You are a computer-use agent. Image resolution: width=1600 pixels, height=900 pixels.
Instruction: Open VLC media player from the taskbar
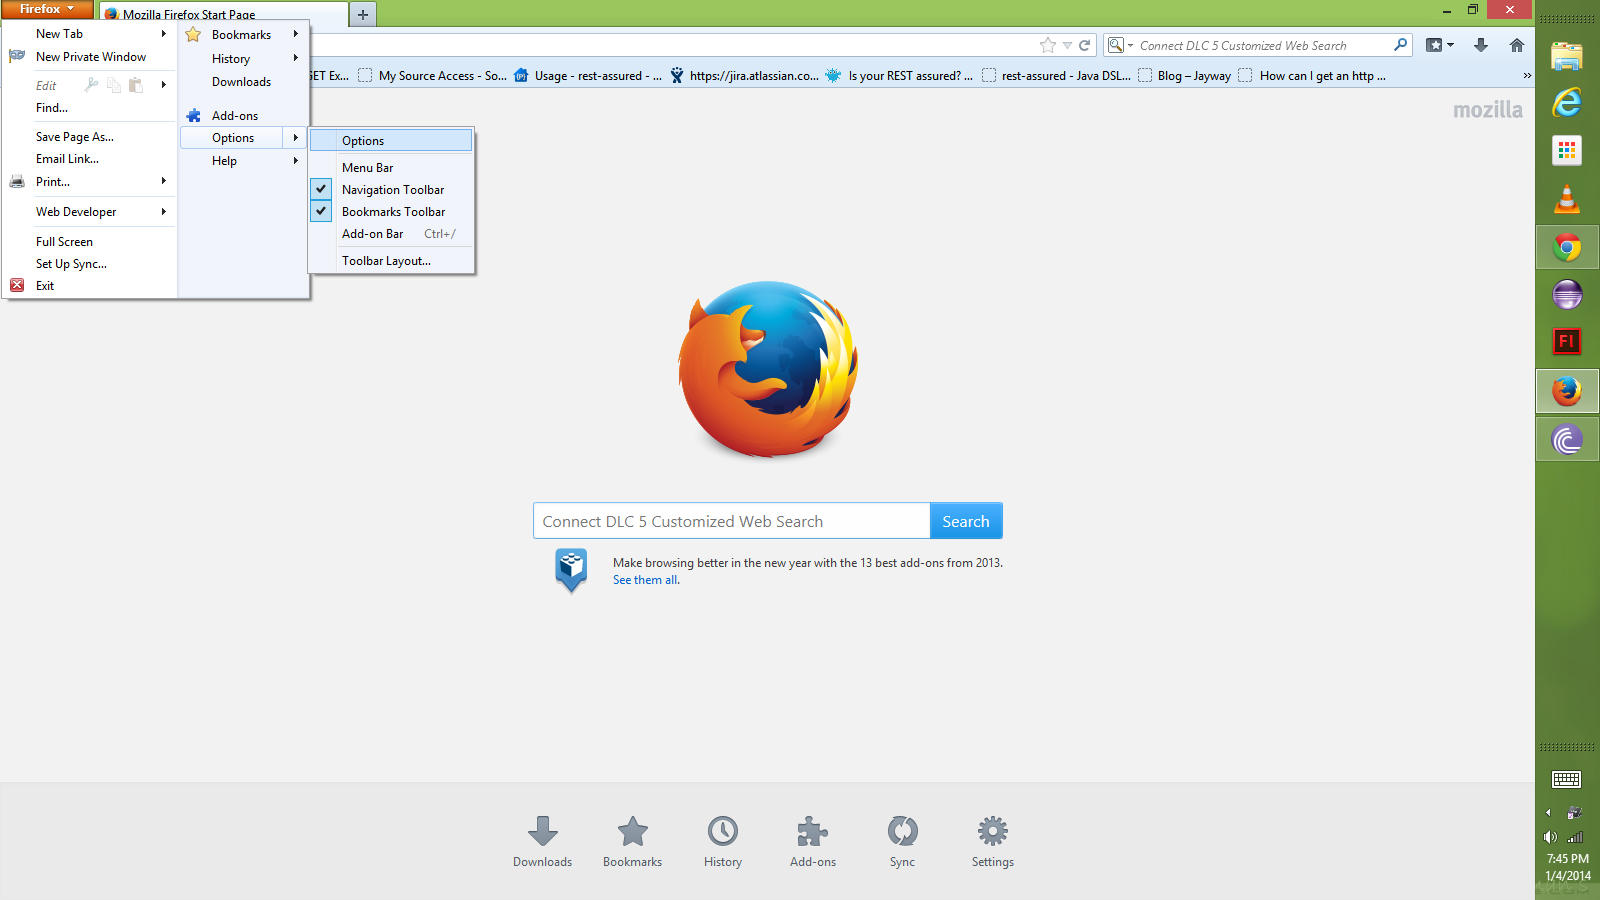point(1567,199)
